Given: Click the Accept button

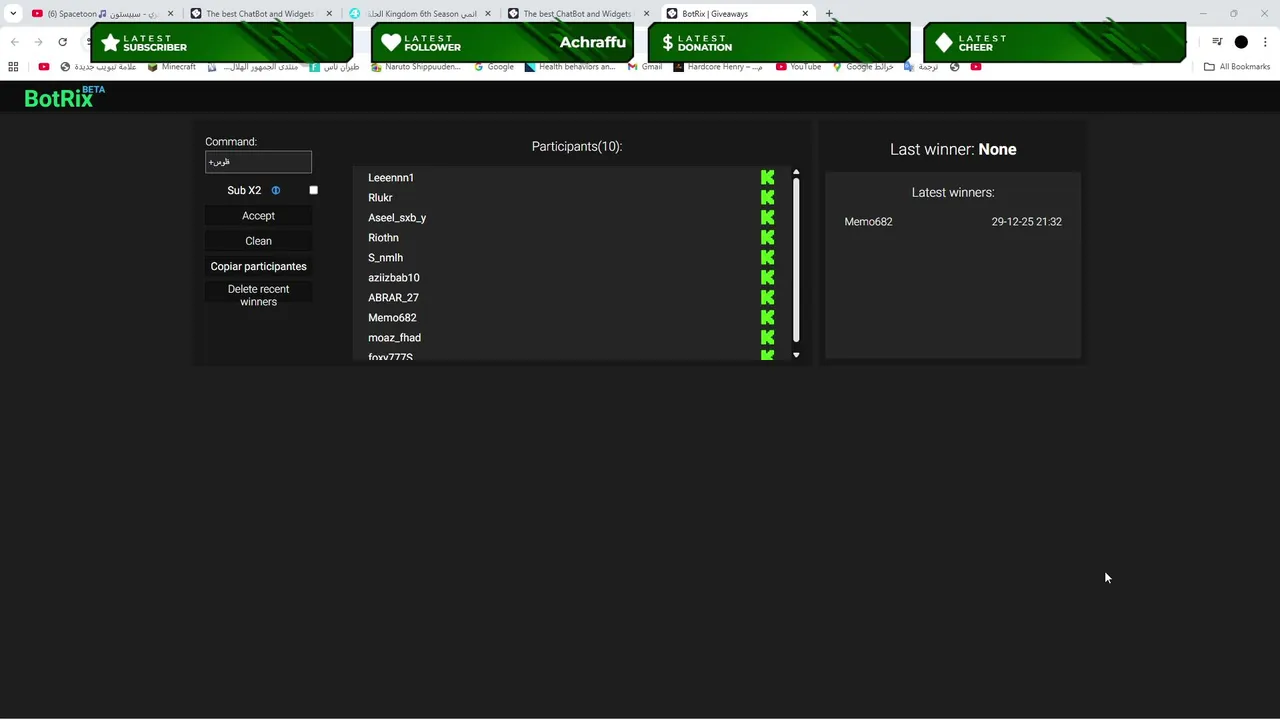Looking at the screenshot, I should tap(258, 216).
